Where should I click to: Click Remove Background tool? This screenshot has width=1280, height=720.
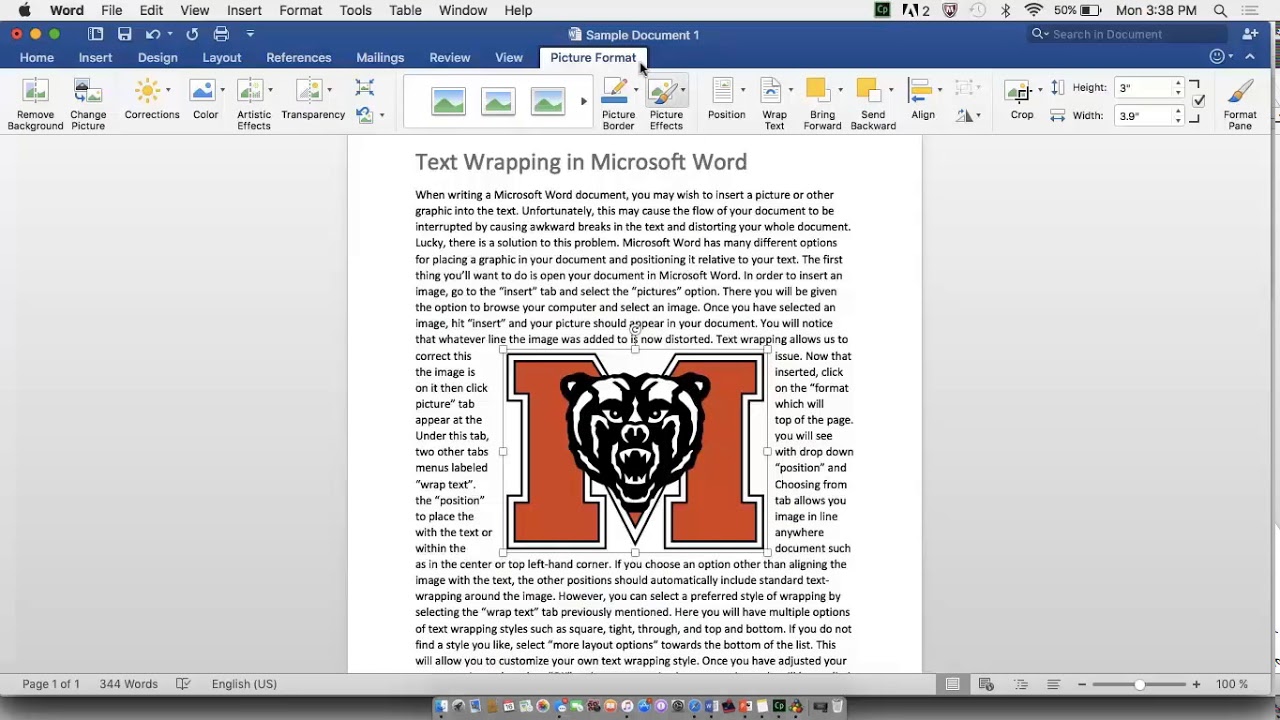[35, 104]
